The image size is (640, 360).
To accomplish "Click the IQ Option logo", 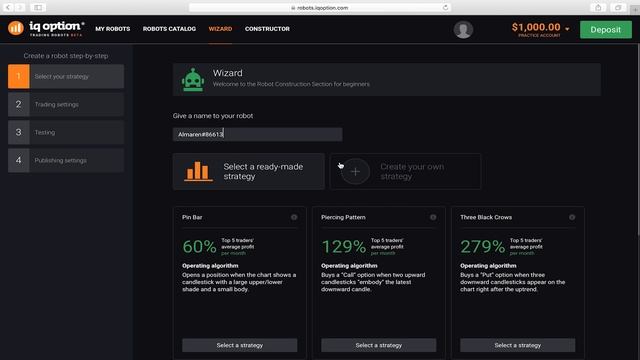I will pyautogui.click(x=46, y=29).
